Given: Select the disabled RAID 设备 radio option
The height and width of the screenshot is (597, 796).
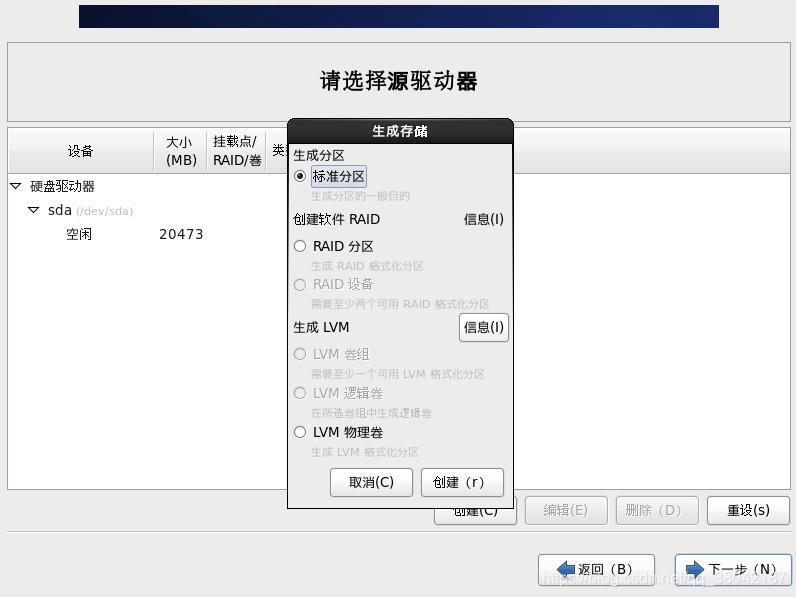Looking at the screenshot, I should [x=300, y=284].
